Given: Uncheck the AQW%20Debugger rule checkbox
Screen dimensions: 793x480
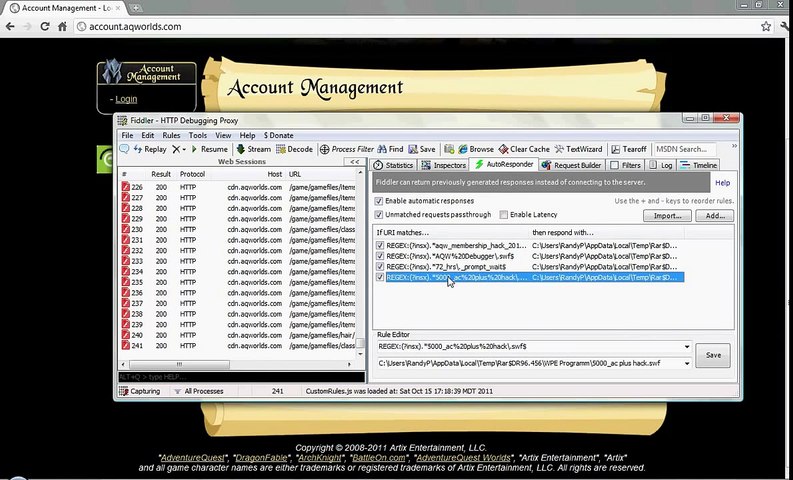Looking at the screenshot, I should [x=380, y=256].
